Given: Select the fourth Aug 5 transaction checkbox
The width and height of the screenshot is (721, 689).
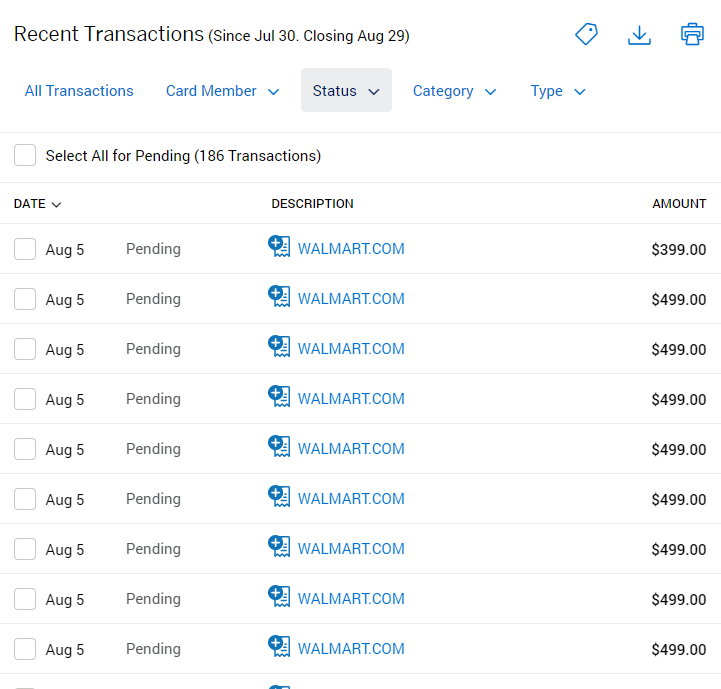Looking at the screenshot, I should [25, 399].
